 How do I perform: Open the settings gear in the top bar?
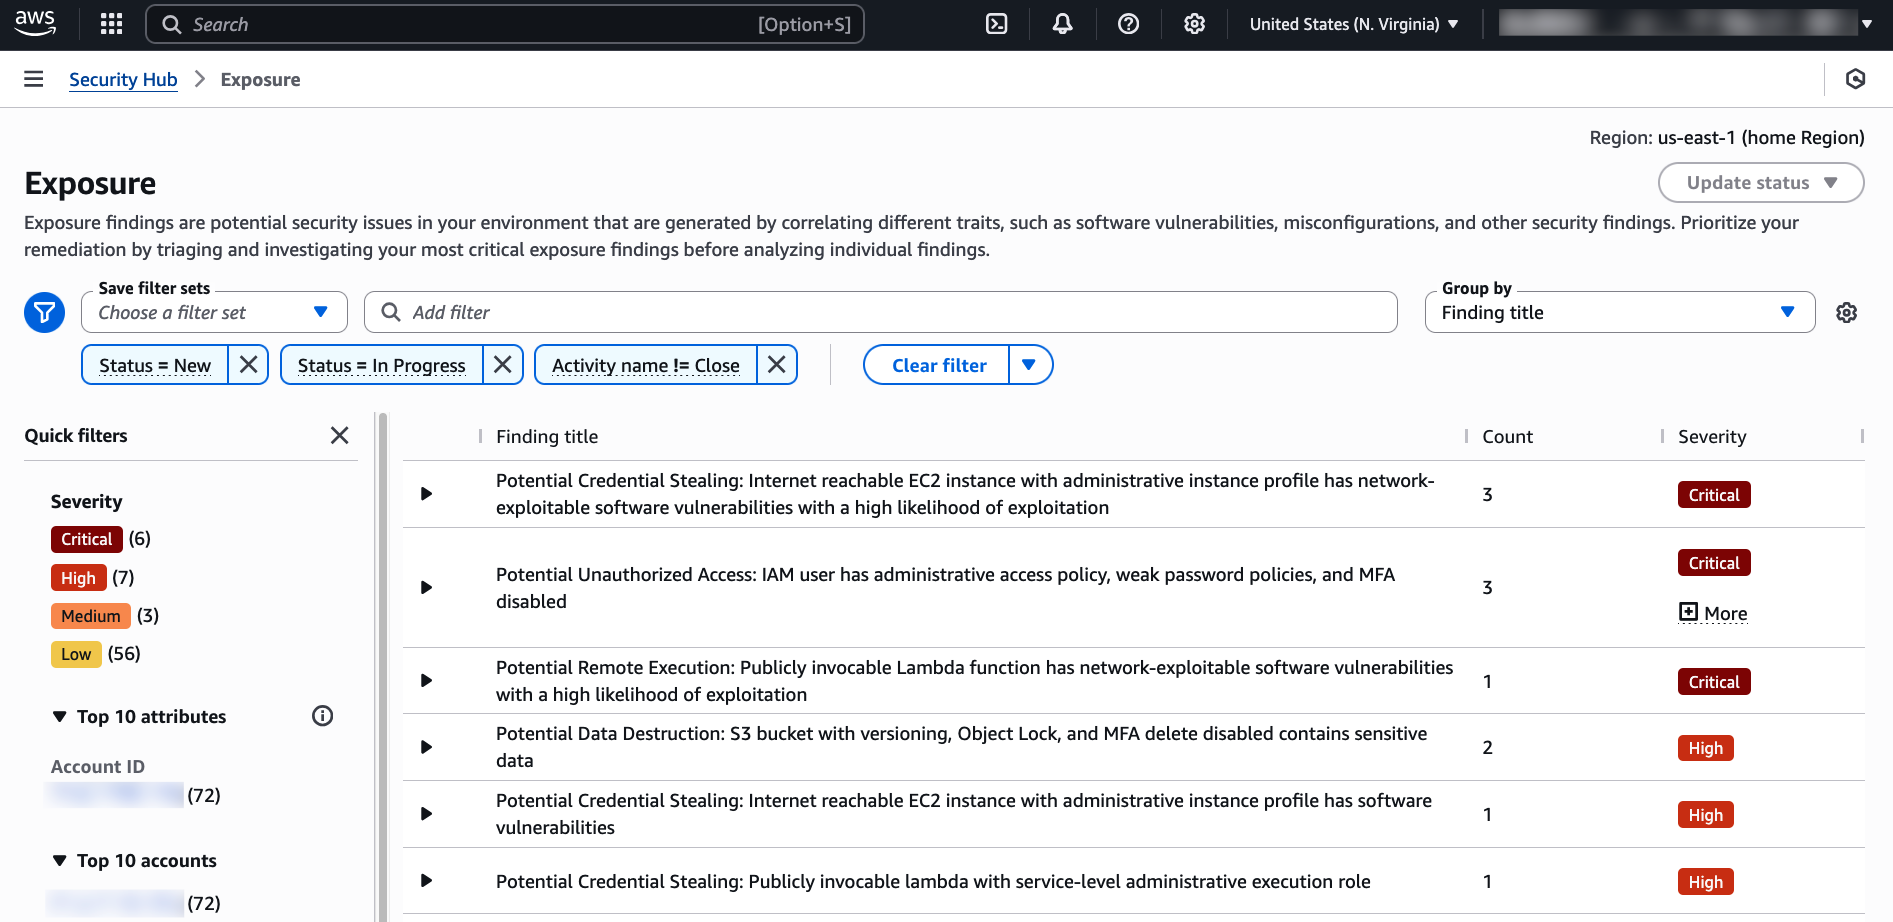(x=1194, y=24)
